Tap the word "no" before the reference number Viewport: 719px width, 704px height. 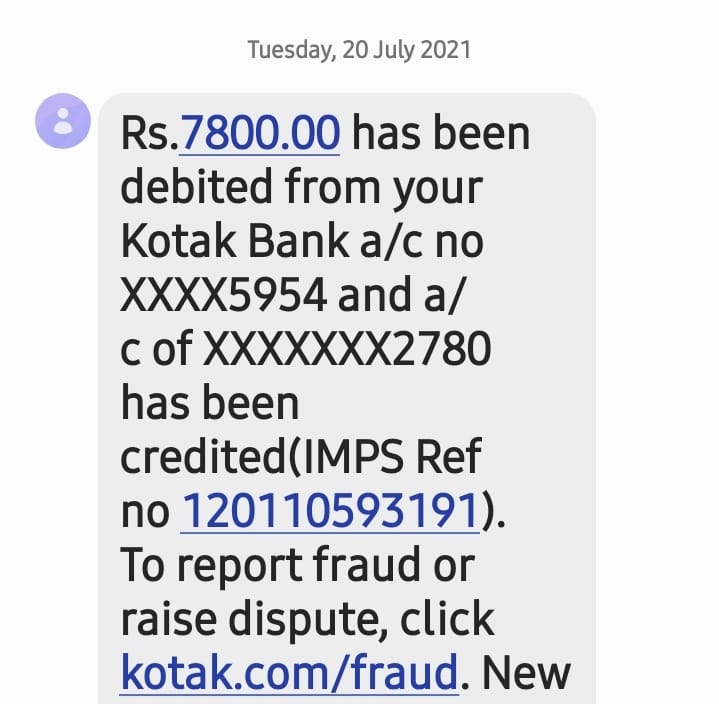pos(145,512)
